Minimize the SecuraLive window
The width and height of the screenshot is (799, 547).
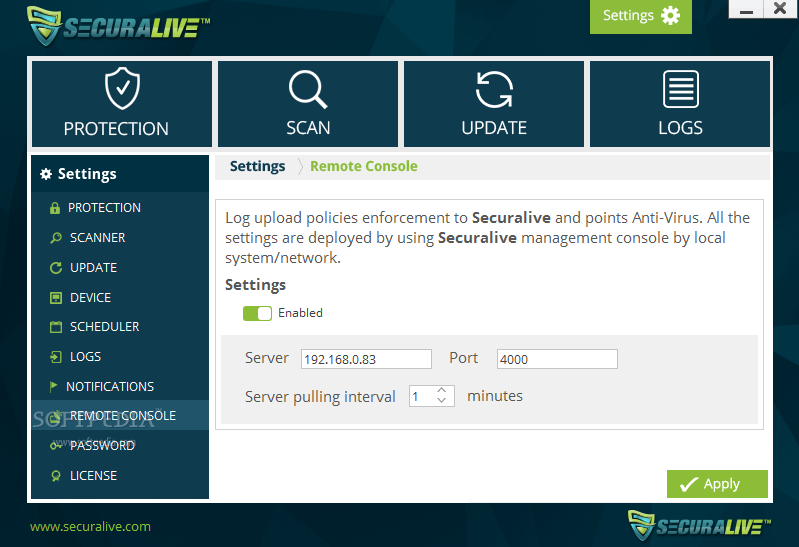(x=746, y=9)
